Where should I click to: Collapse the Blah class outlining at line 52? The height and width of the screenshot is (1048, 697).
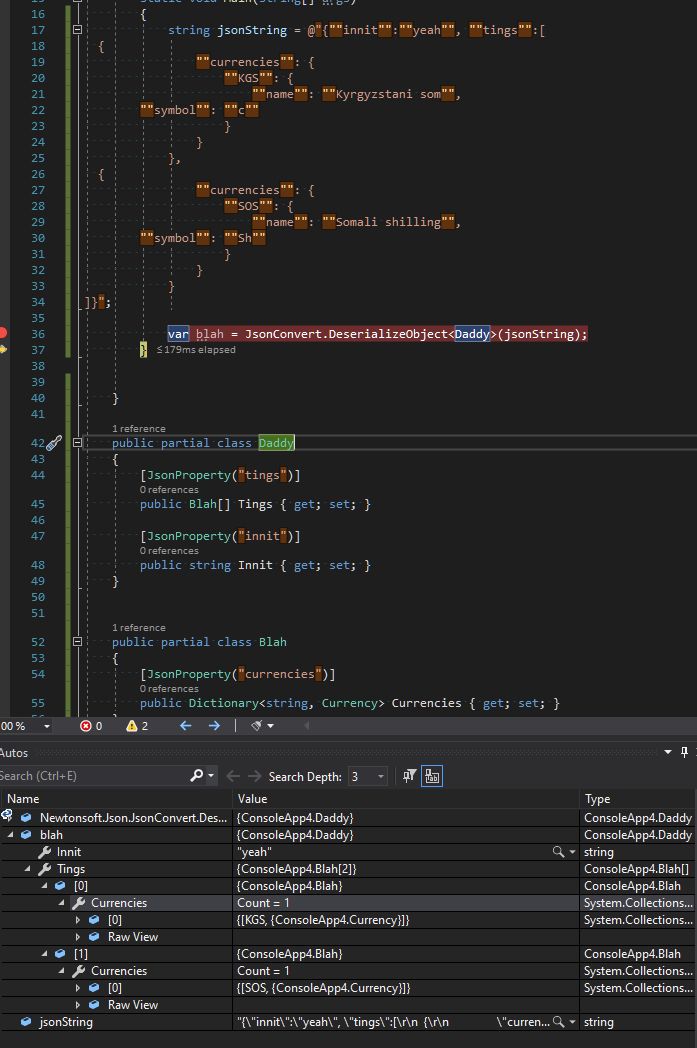click(x=78, y=642)
